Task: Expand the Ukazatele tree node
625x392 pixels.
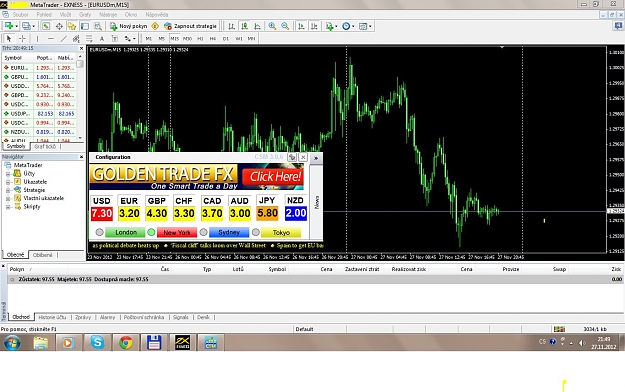Action: [x=8, y=182]
